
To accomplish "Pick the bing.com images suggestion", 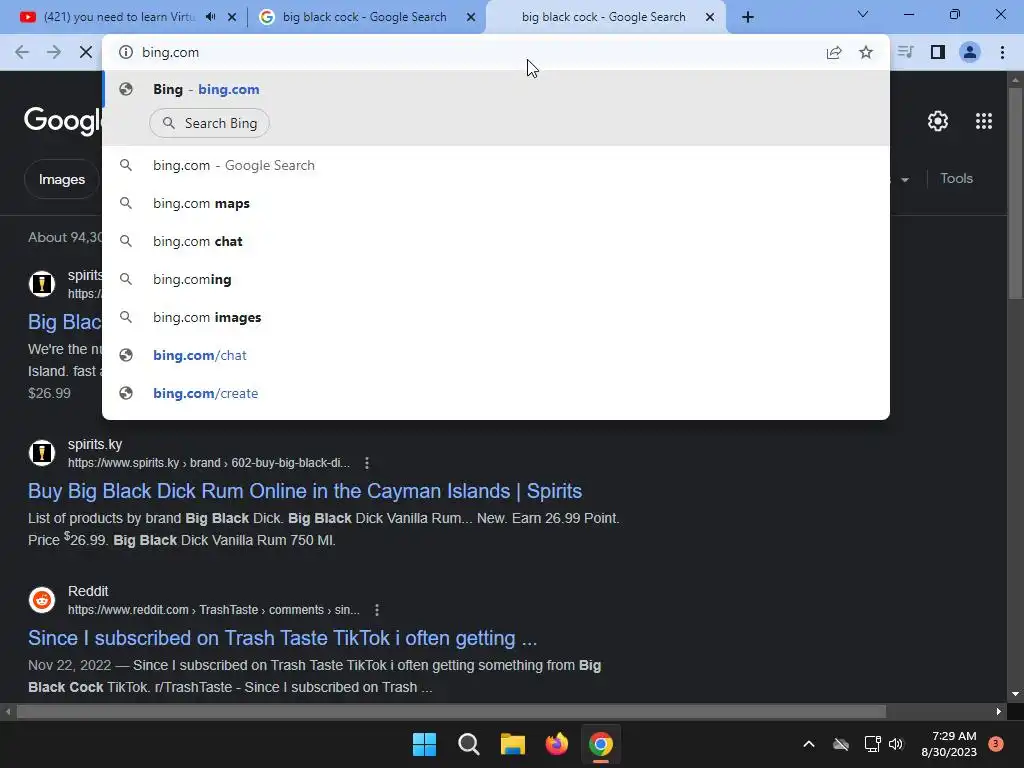I will tap(496, 317).
